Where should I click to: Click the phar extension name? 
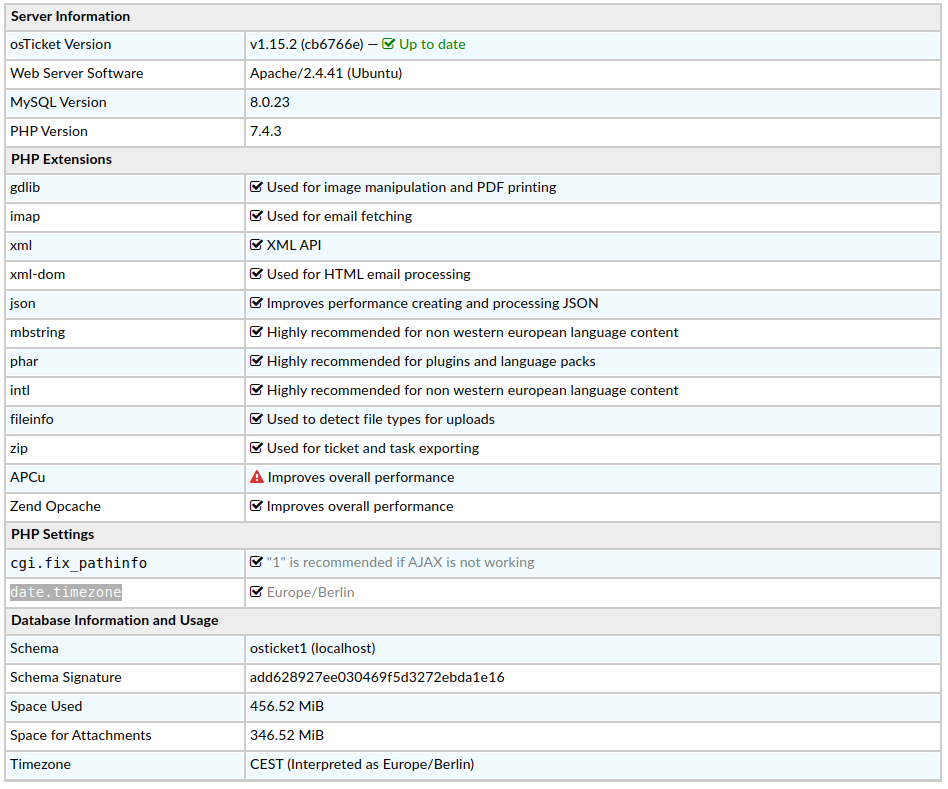[24, 362]
